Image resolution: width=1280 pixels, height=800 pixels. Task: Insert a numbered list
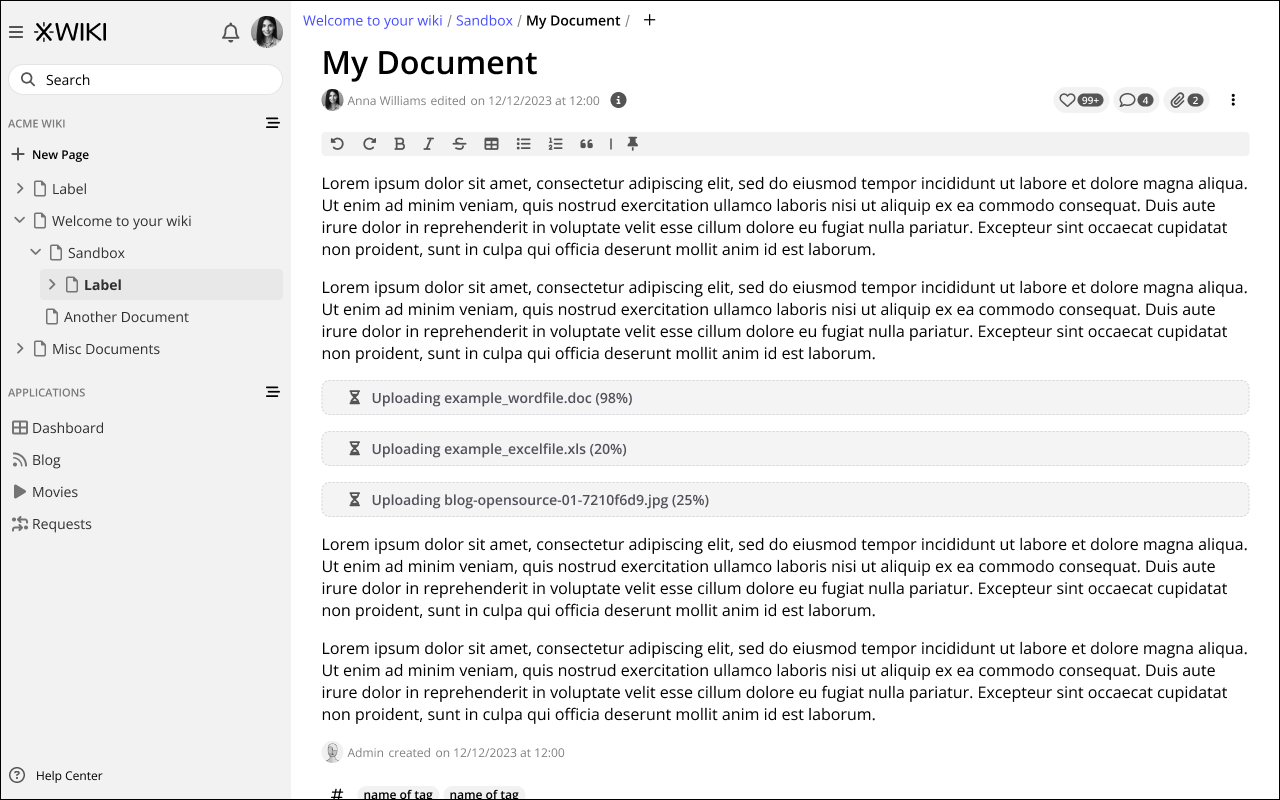point(555,144)
